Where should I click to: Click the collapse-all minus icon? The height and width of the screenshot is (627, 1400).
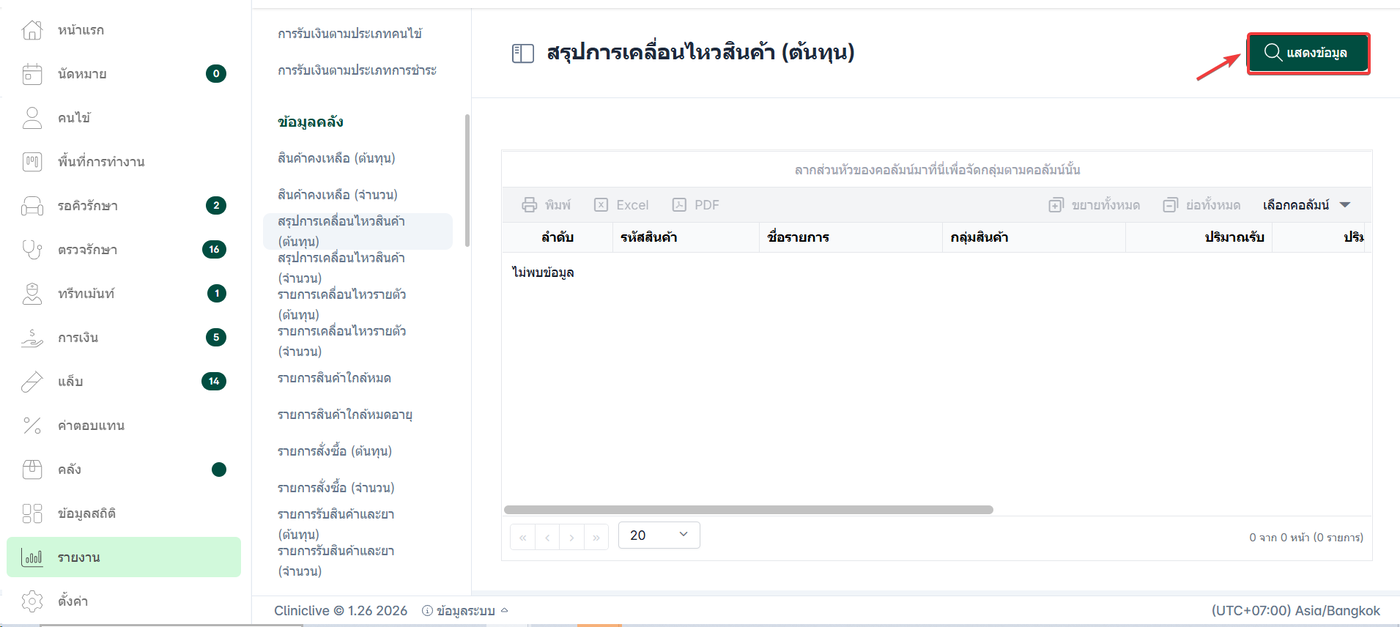(1170, 205)
